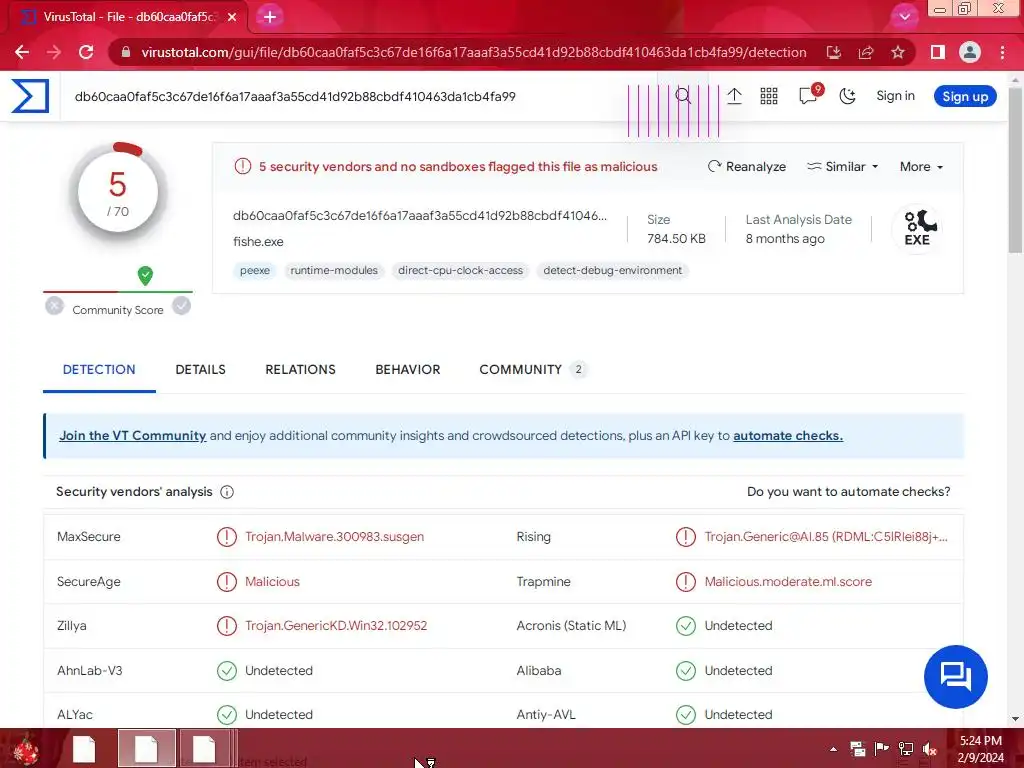Click the Sign in link

click(x=895, y=95)
